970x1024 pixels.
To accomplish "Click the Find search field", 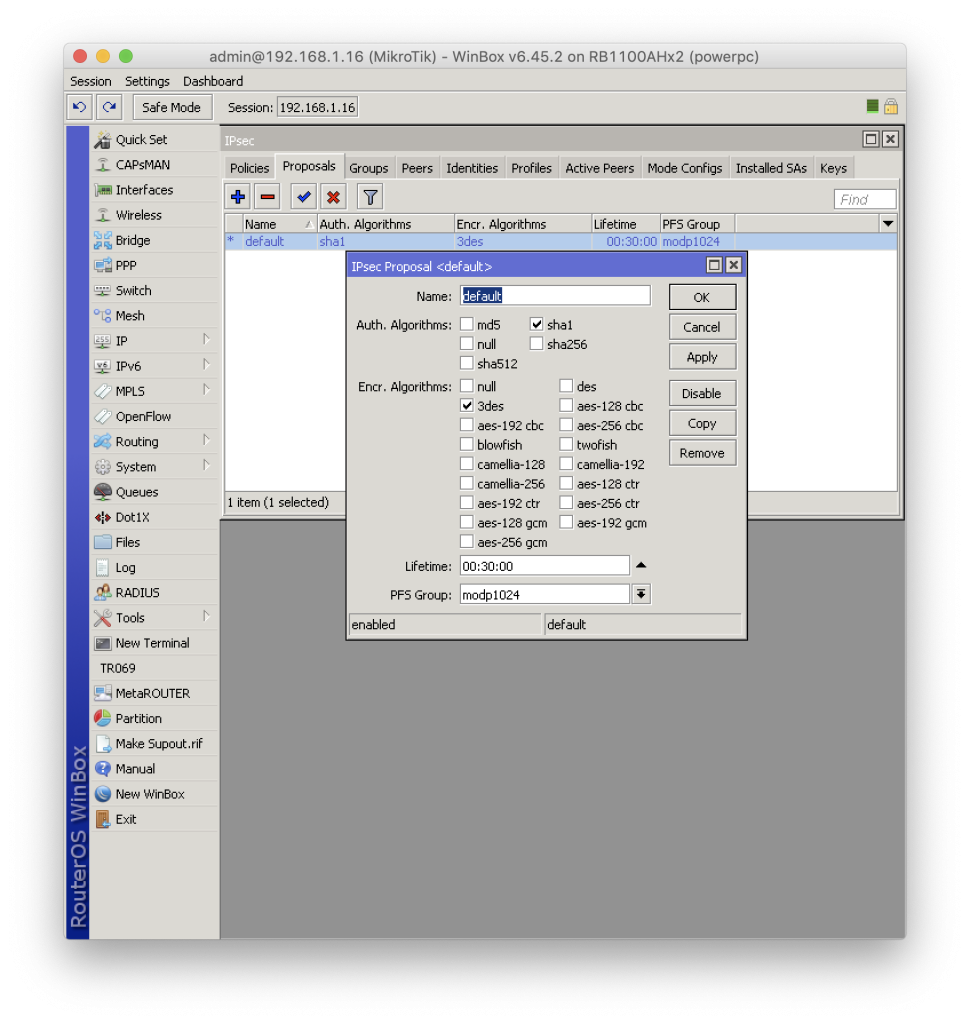I will [864, 200].
